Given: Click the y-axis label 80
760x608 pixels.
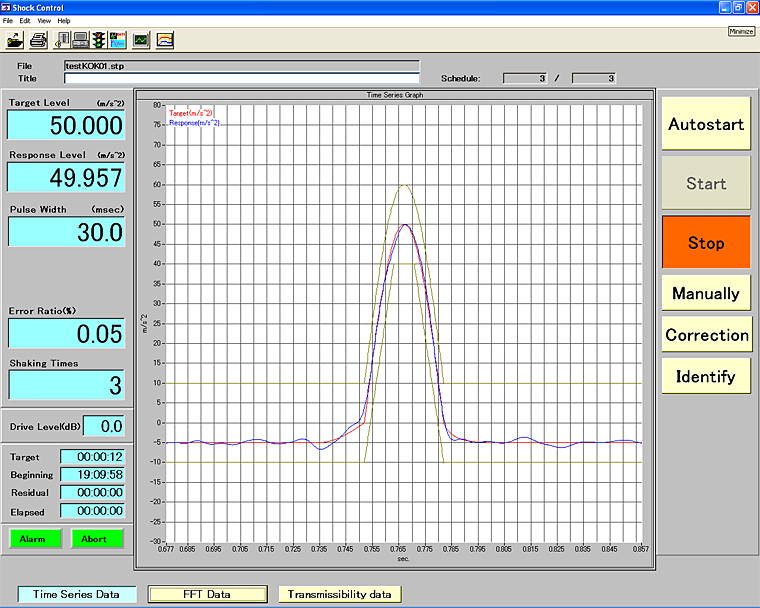Looking at the screenshot, I should coord(157,105).
